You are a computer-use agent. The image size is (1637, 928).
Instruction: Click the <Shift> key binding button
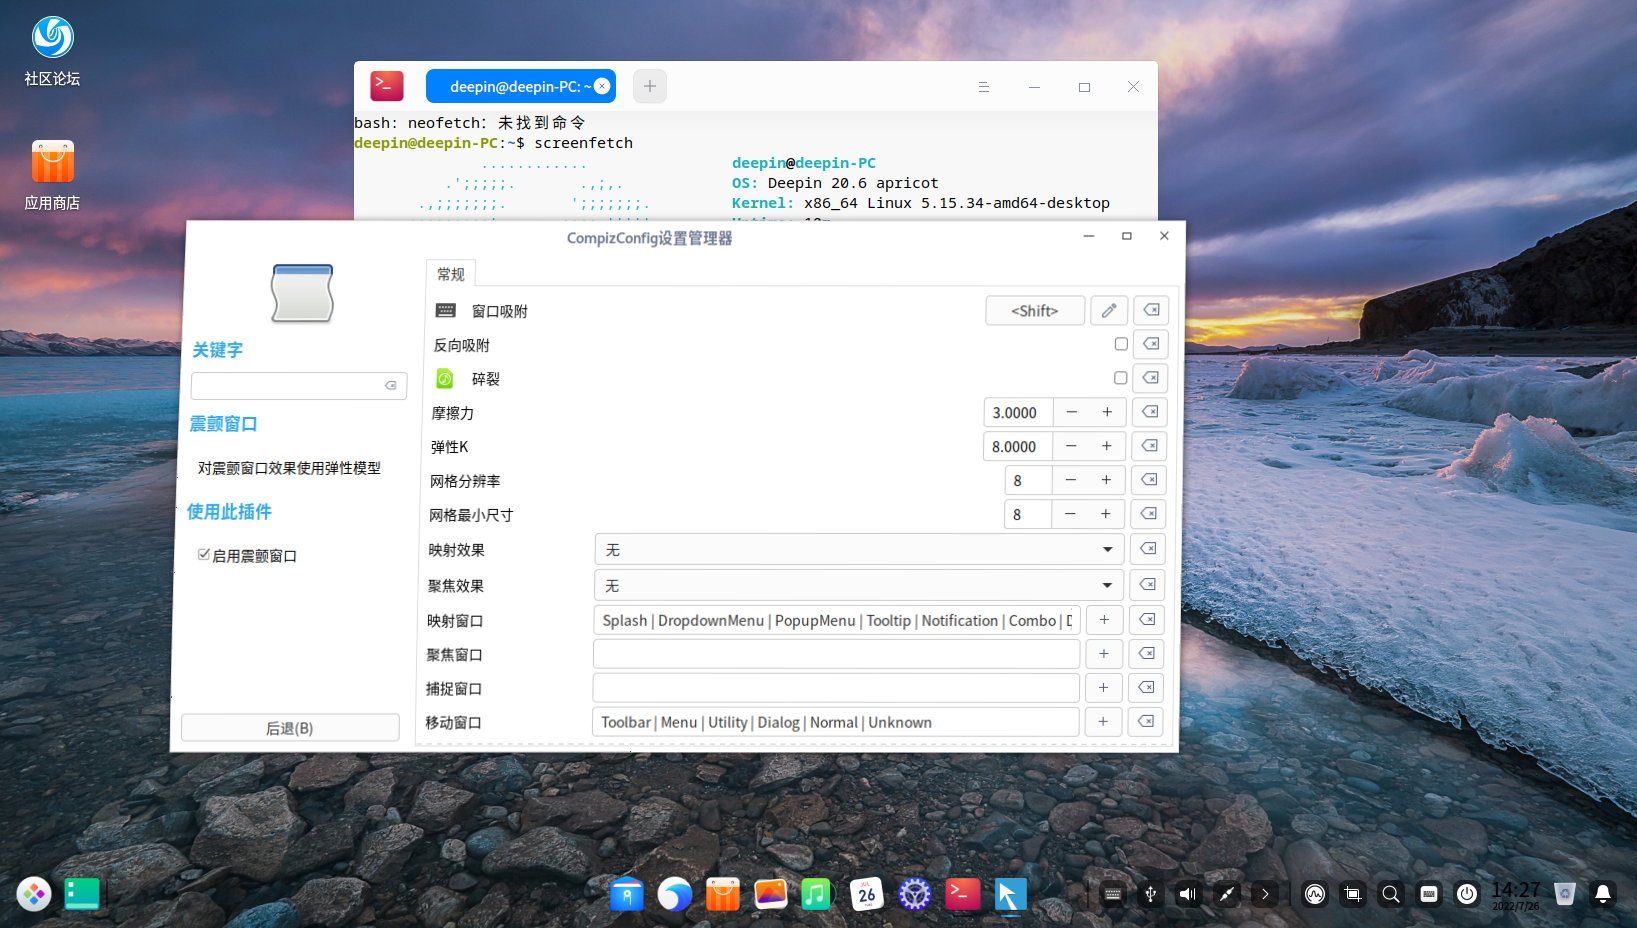coord(1035,310)
